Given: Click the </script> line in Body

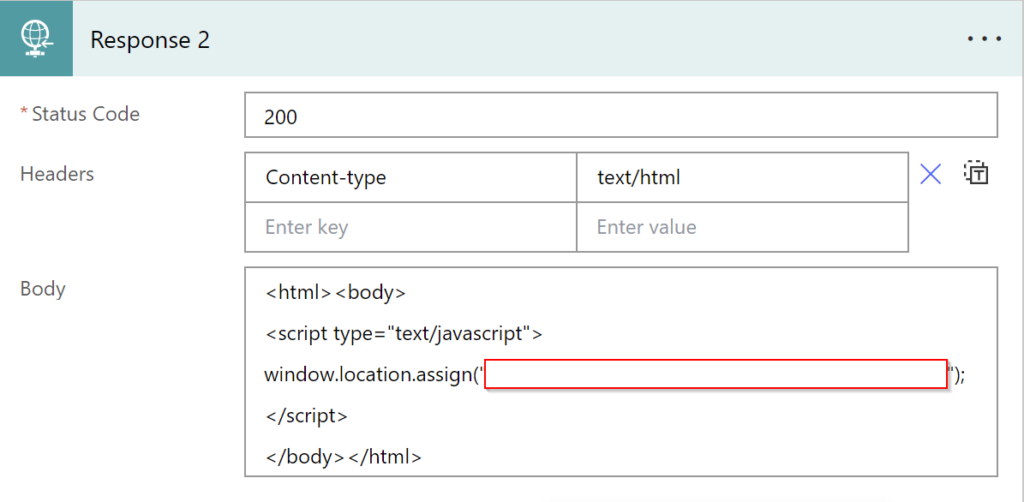Looking at the screenshot, I should pos(306,416).
